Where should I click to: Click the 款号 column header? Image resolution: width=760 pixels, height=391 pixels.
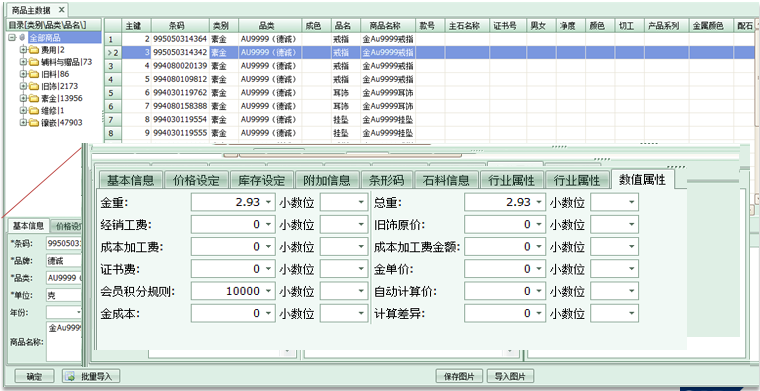click(430, 26)
